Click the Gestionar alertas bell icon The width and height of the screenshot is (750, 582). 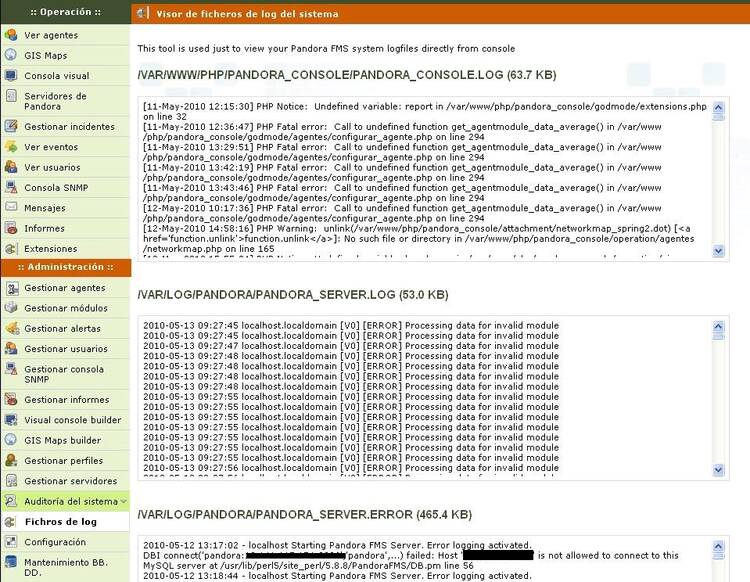11,328
